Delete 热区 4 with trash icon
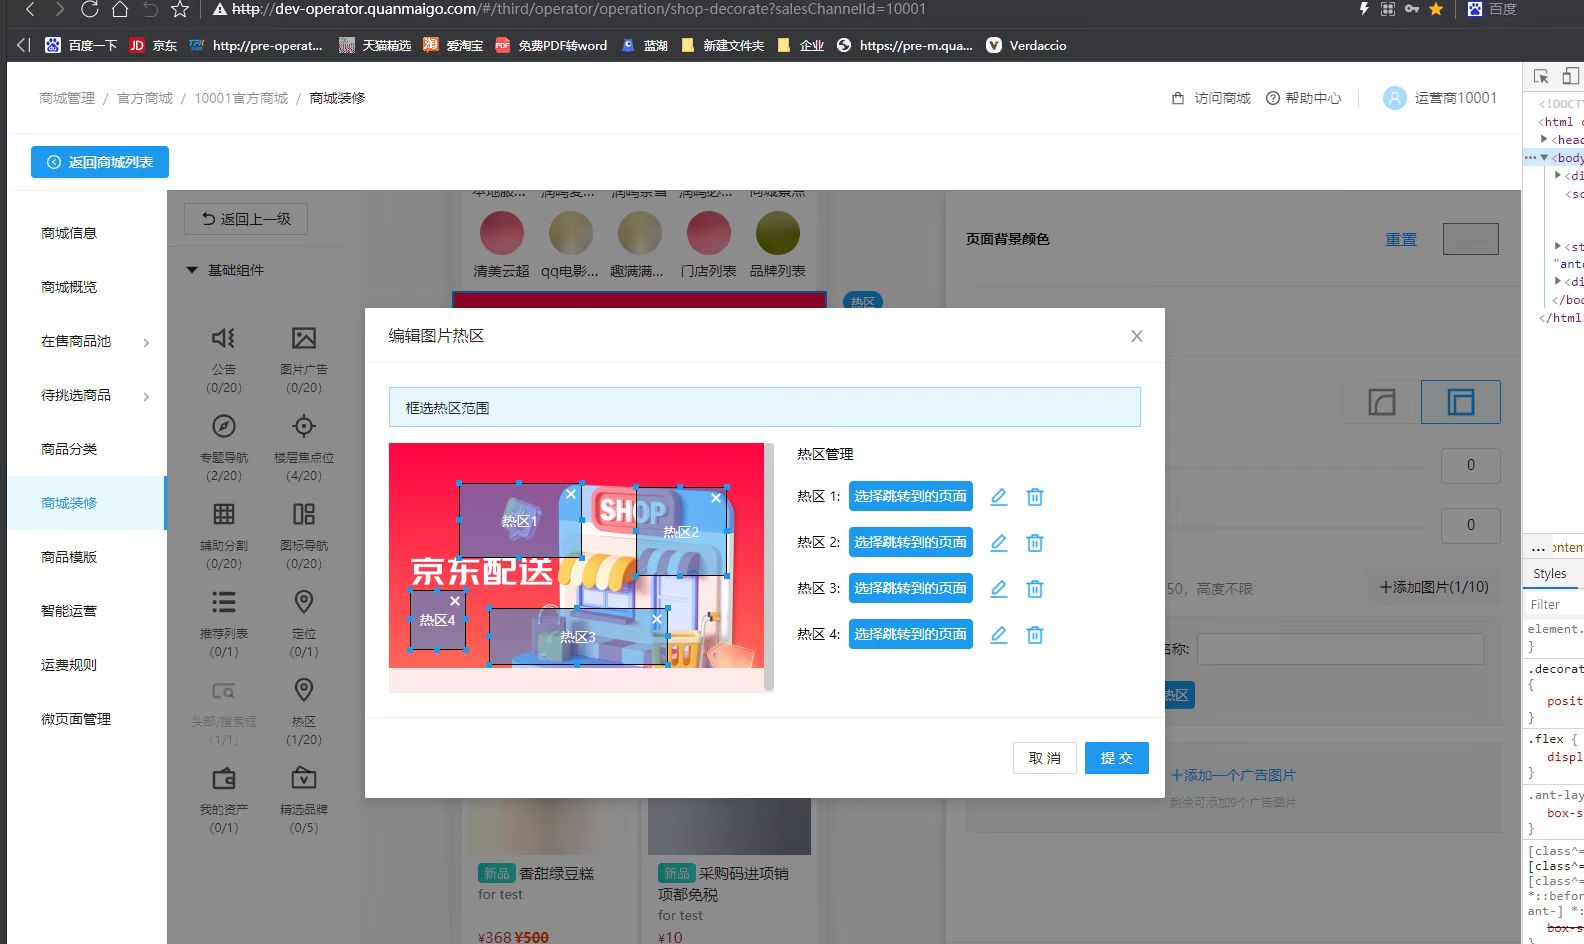1584x944 pixels. 1035,635
